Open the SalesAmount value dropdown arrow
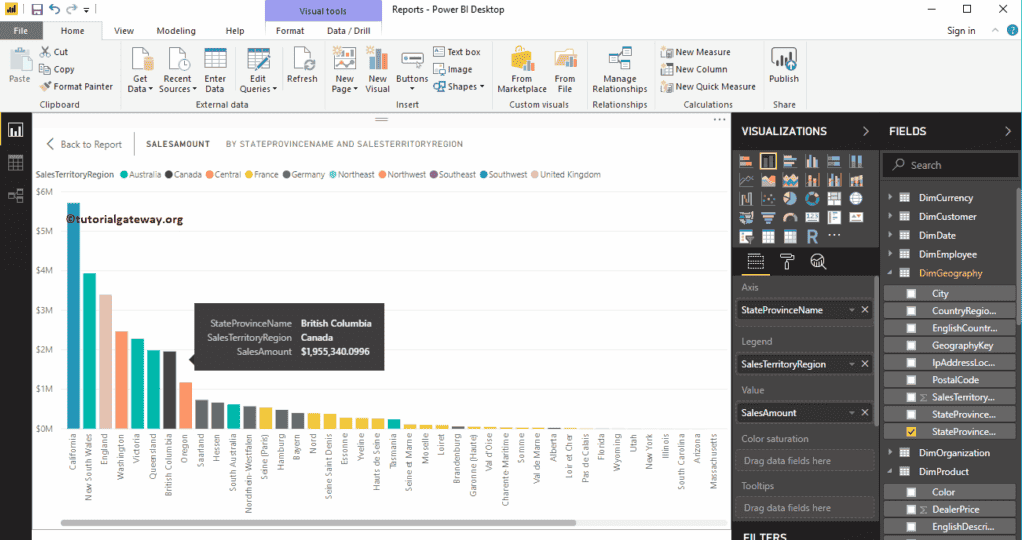 (x=851, y=413)
